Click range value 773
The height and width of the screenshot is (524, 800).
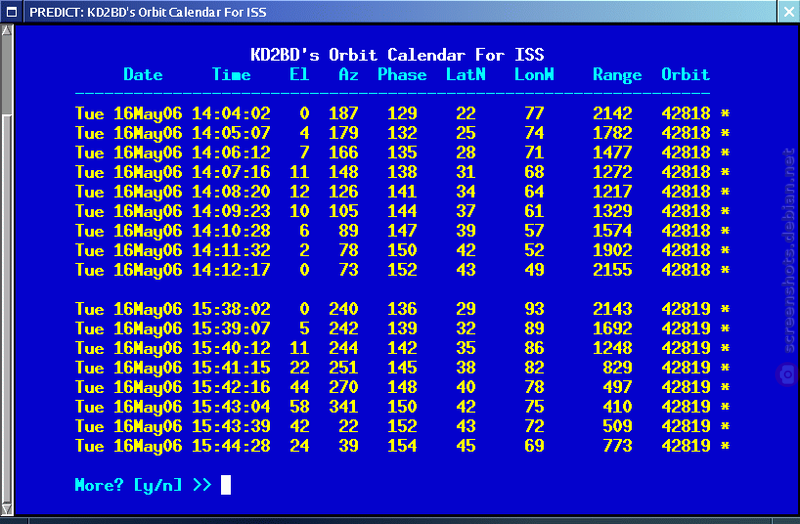(x=617, y=446)
